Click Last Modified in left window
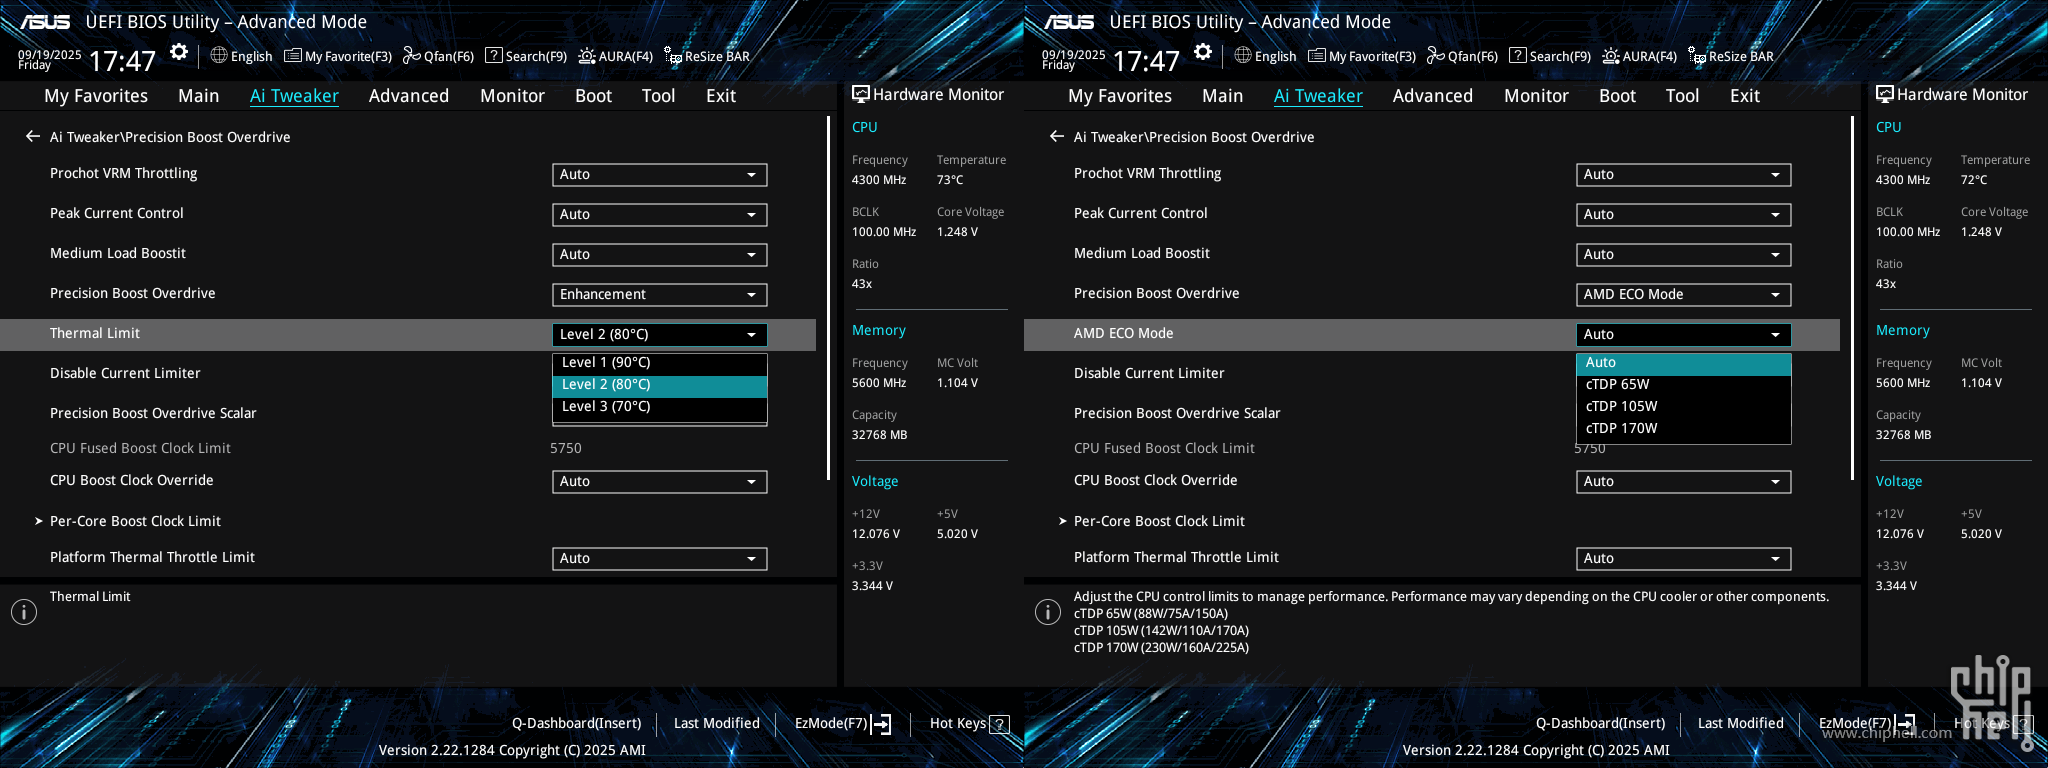 (x=717, y=723)
